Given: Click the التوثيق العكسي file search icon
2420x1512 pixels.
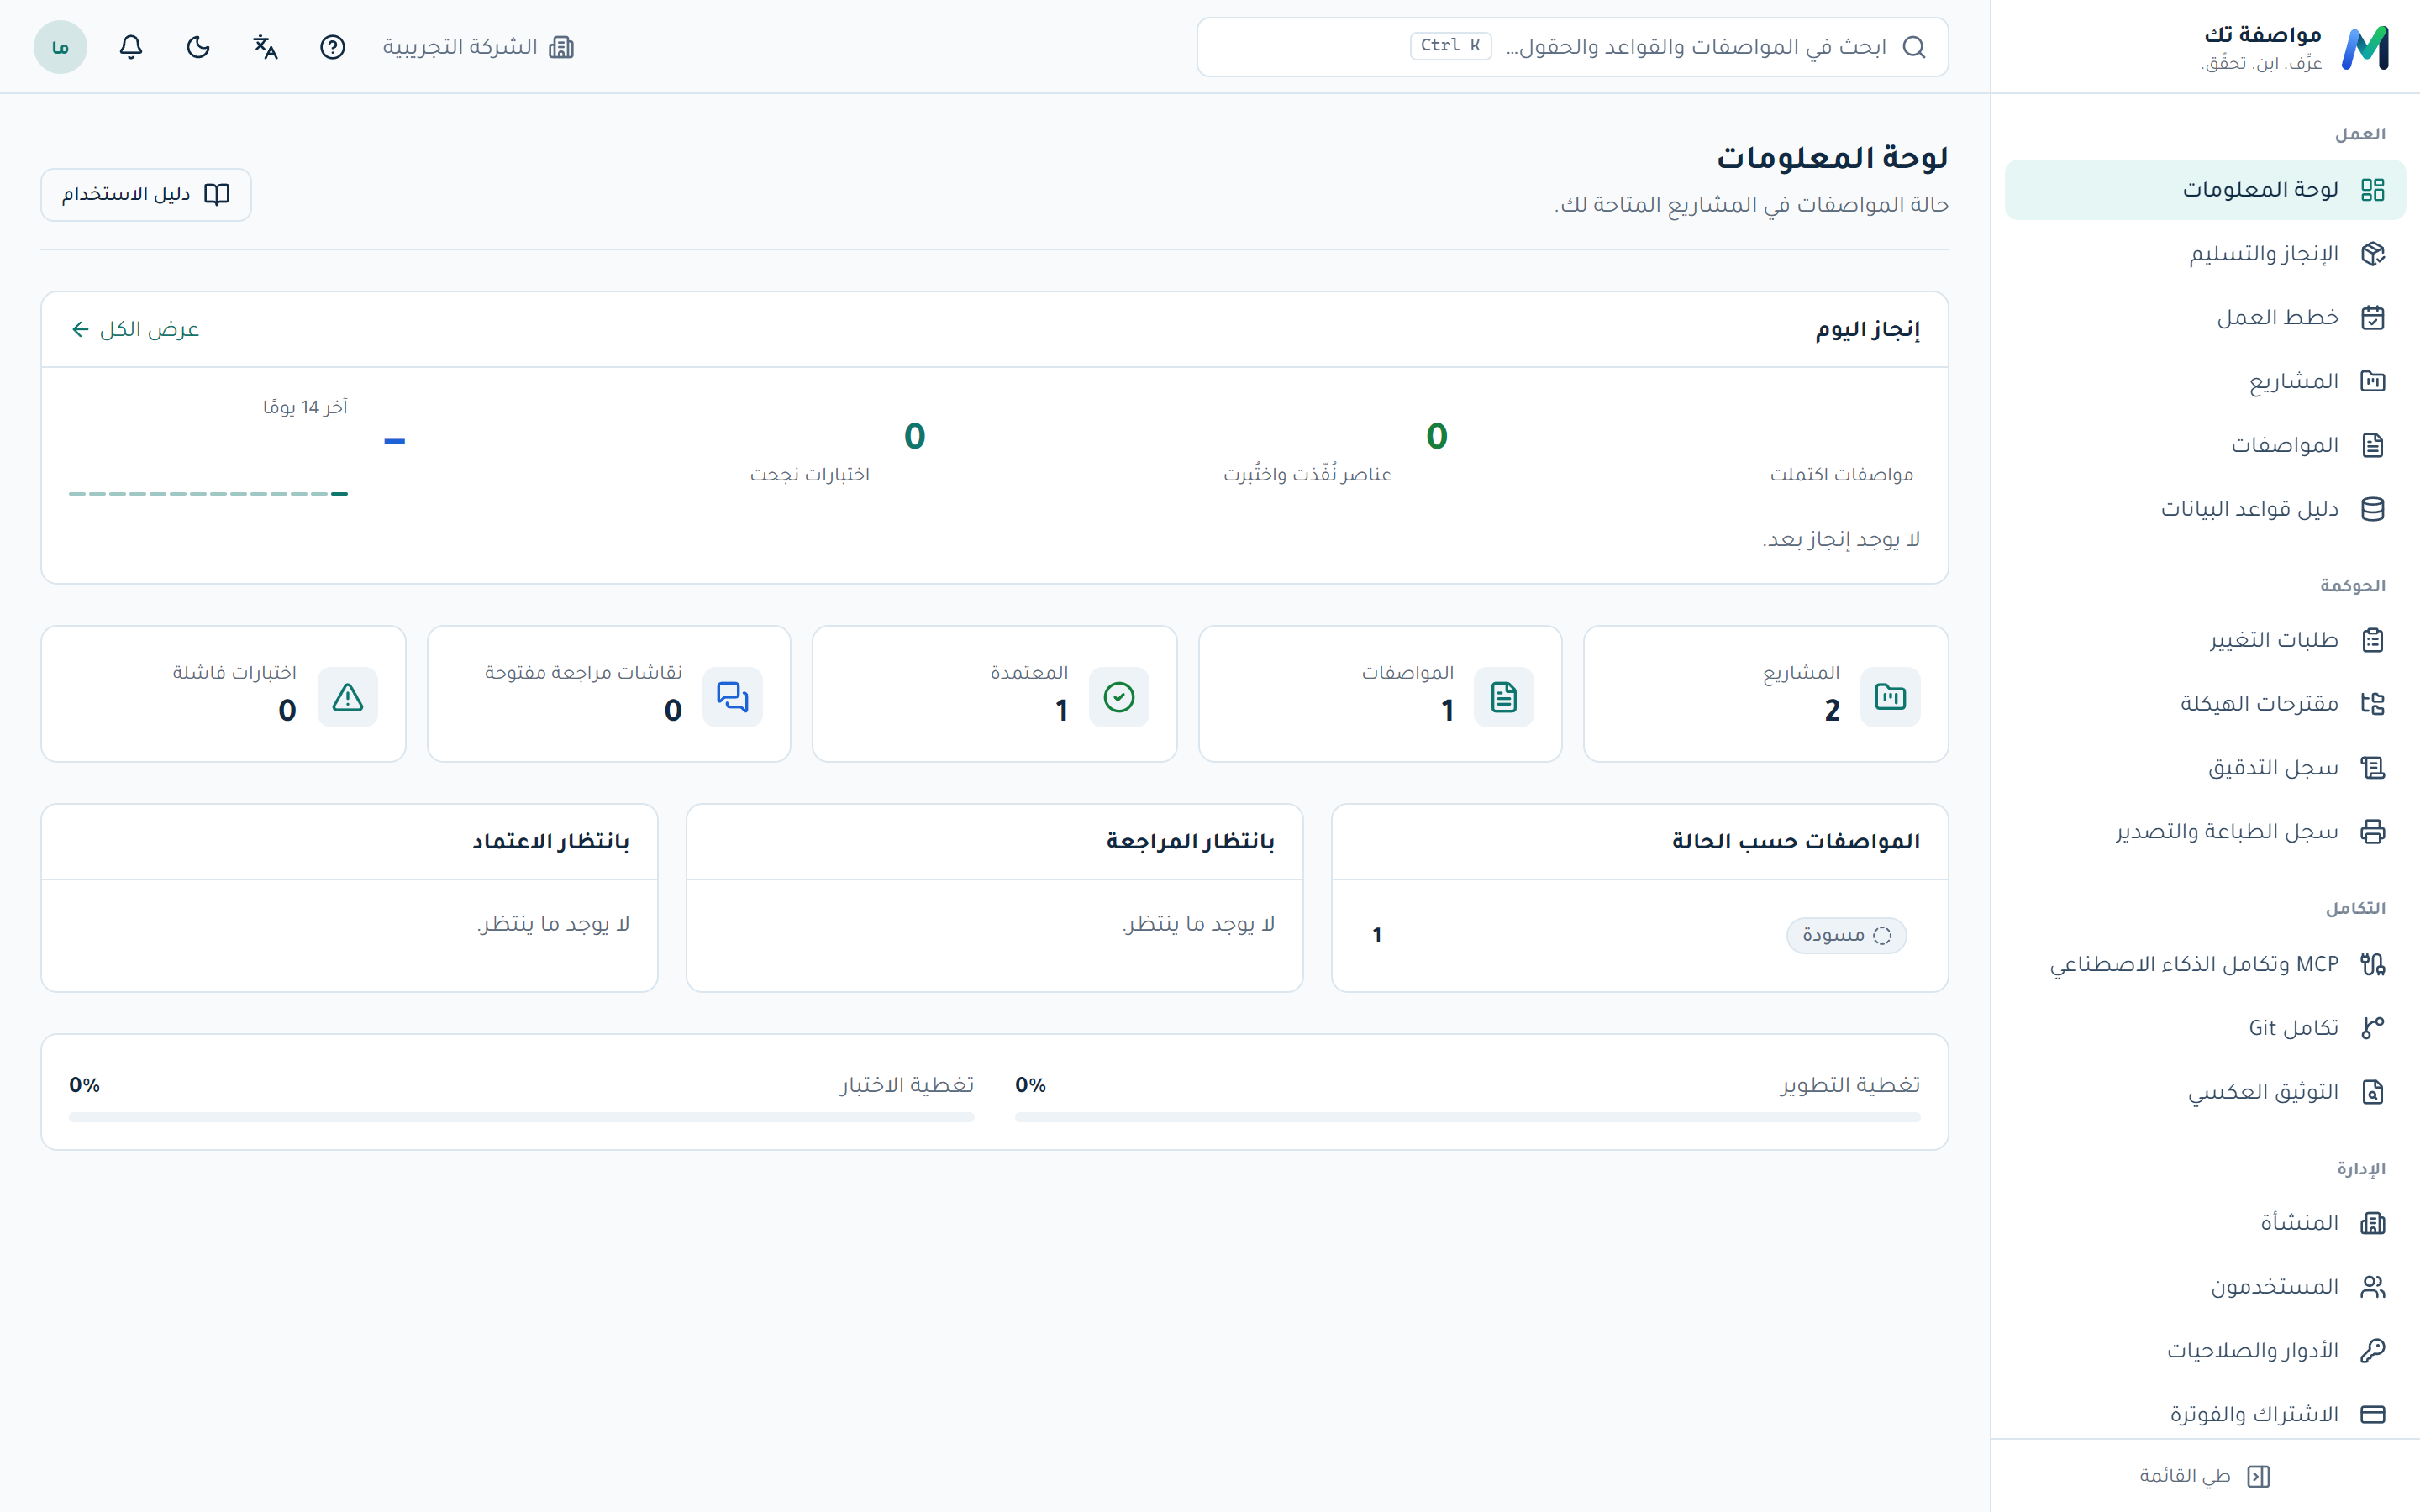Looking at the screenshot, I should coord(2372,1092).
